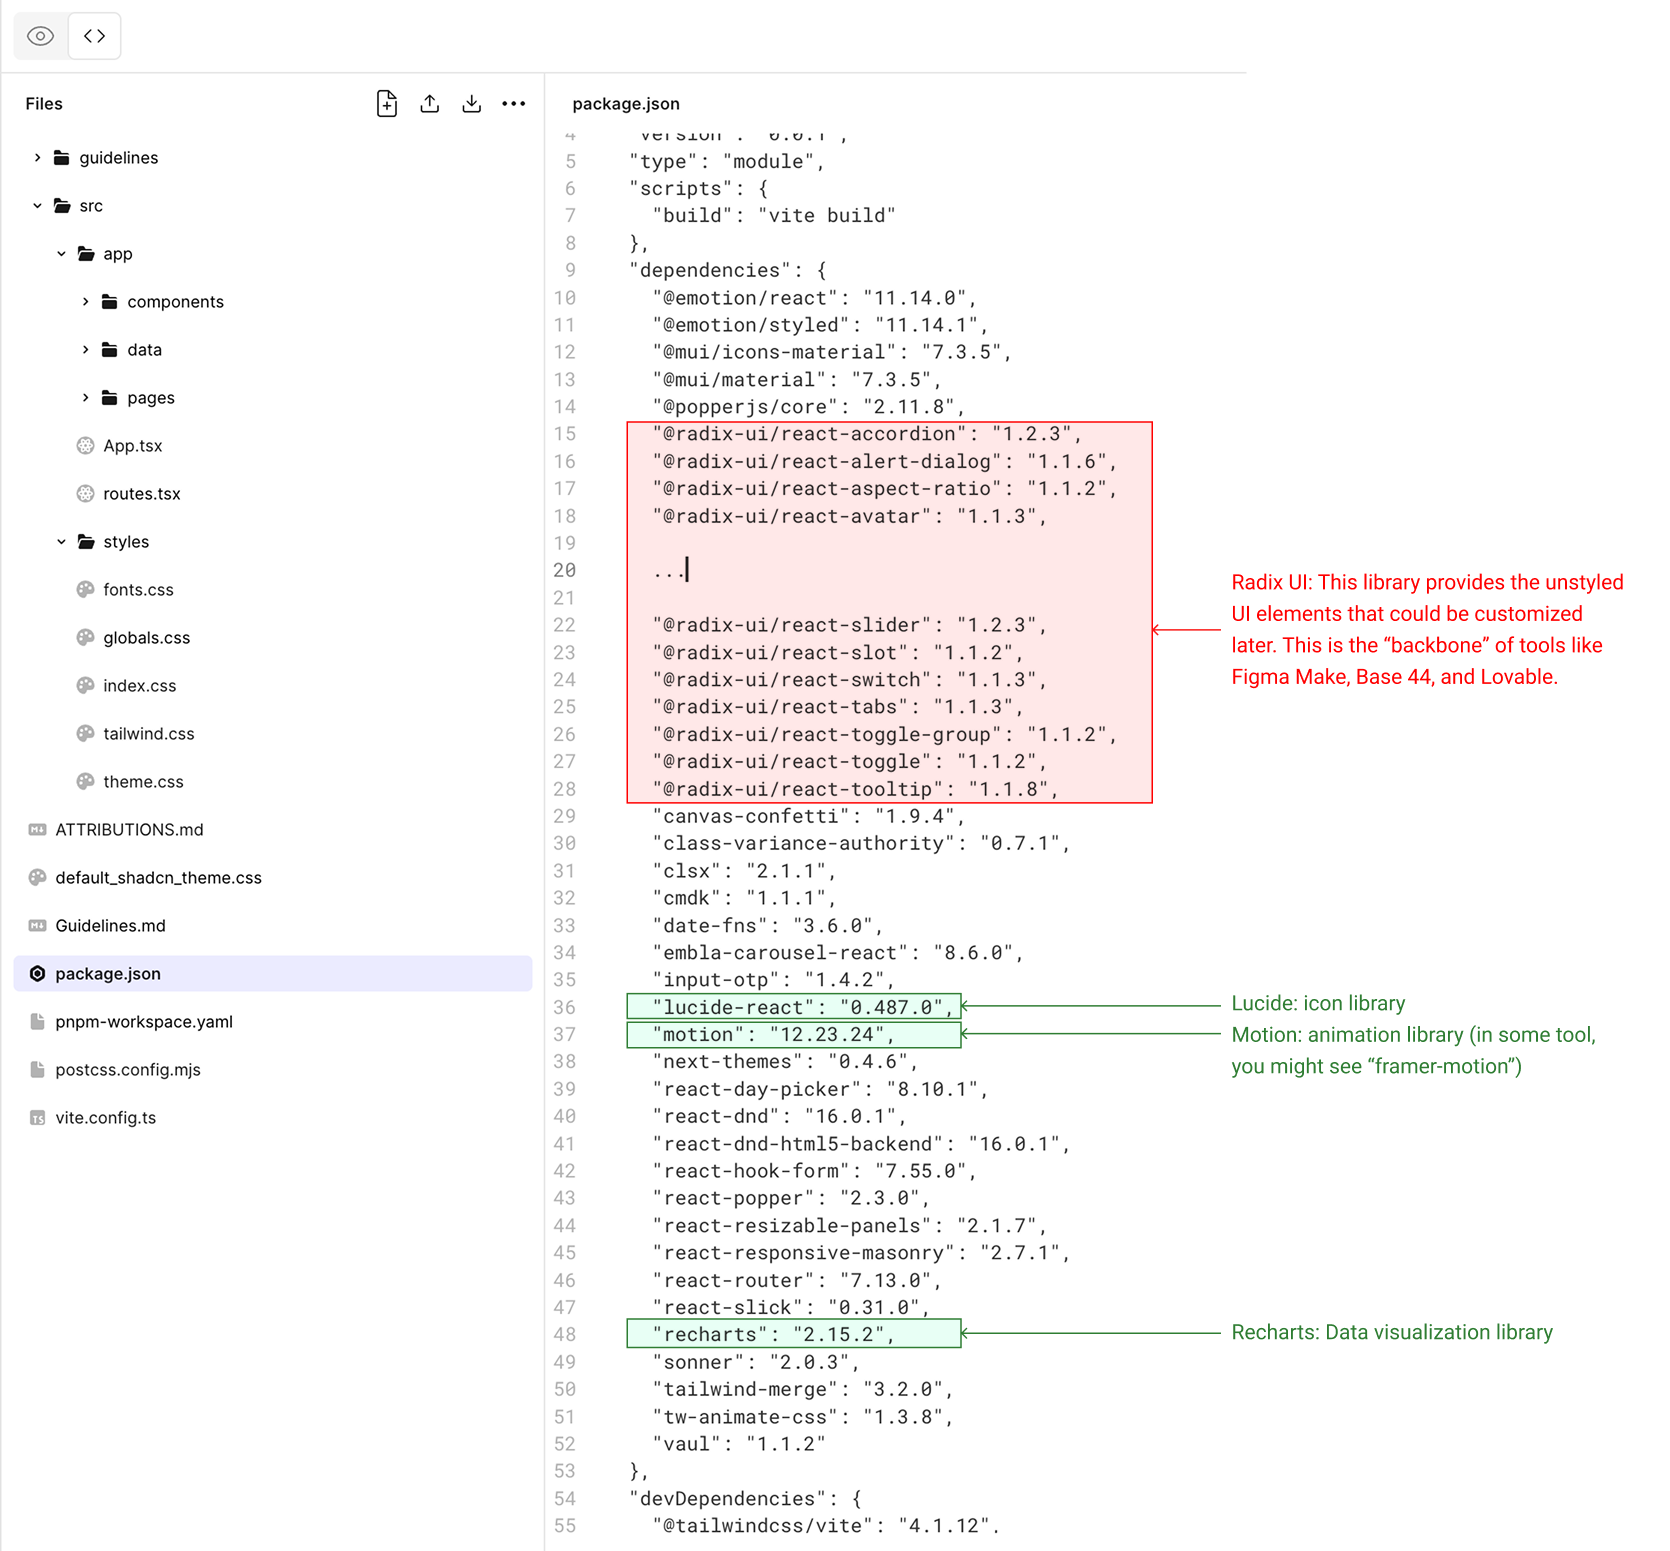Click the "tailwind-merge" dependency line
1670x1551 pixels.
(x=803, y=1389)
